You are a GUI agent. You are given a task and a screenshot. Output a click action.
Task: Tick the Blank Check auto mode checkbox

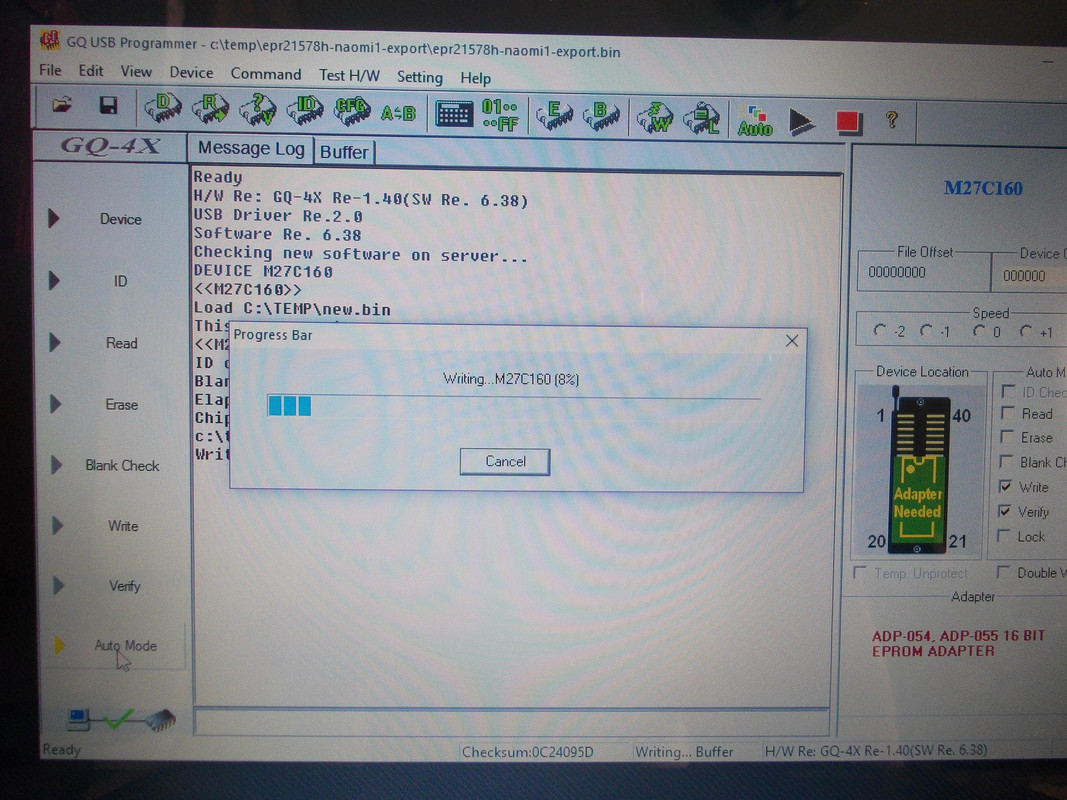point(1006,462)
